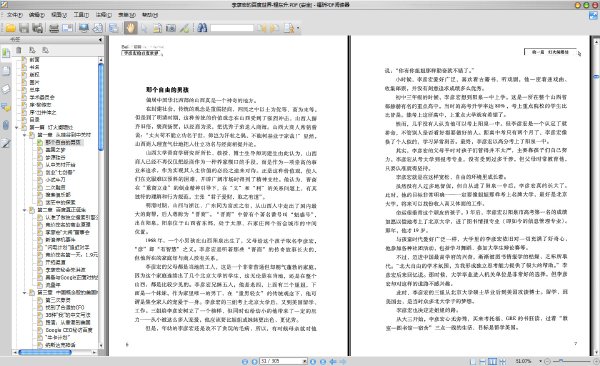Image resolution: width=600 pixels, height=366 pixels.
Task: Go to the last page button
Action: point(323,361)
